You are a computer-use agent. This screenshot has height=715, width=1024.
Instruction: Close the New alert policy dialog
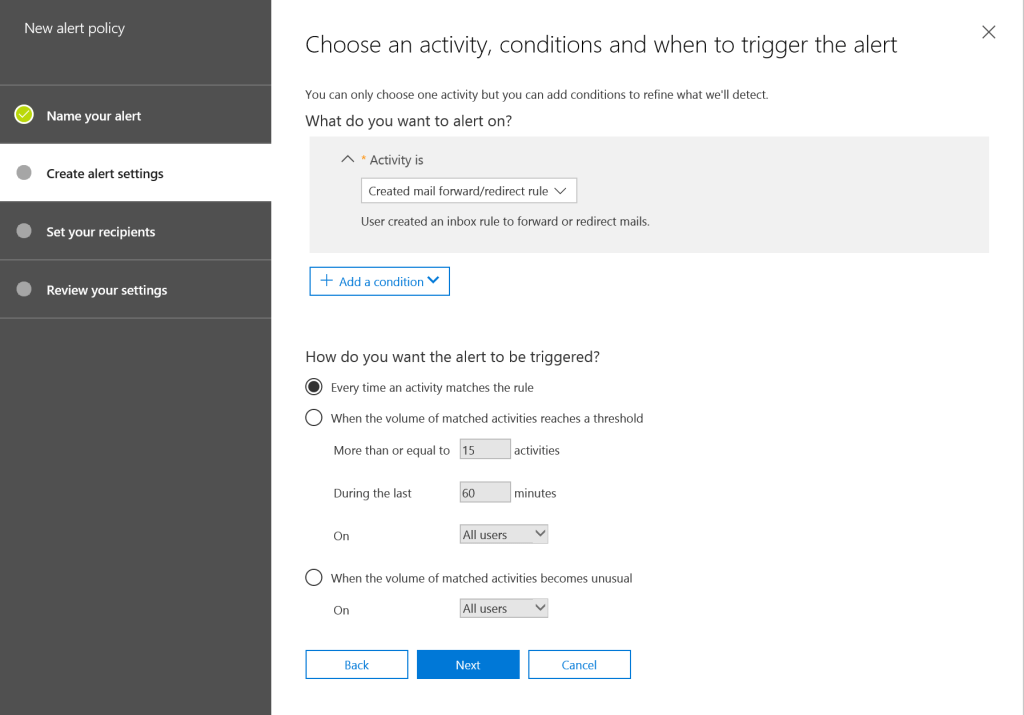(x=988, y=32)
